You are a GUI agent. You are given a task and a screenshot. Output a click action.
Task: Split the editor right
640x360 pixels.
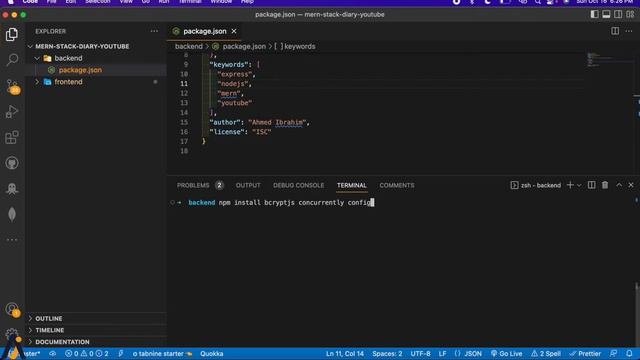615,31
